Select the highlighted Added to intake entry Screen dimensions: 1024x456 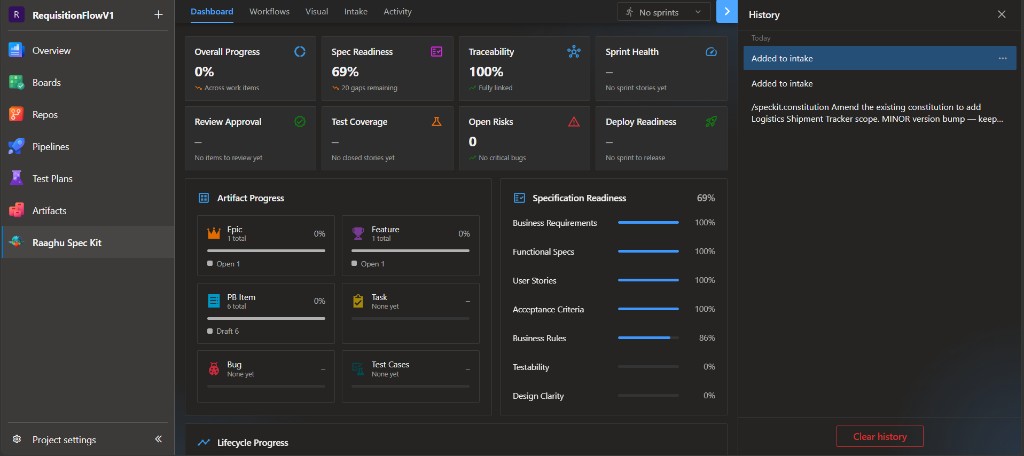tap(880, 58)
